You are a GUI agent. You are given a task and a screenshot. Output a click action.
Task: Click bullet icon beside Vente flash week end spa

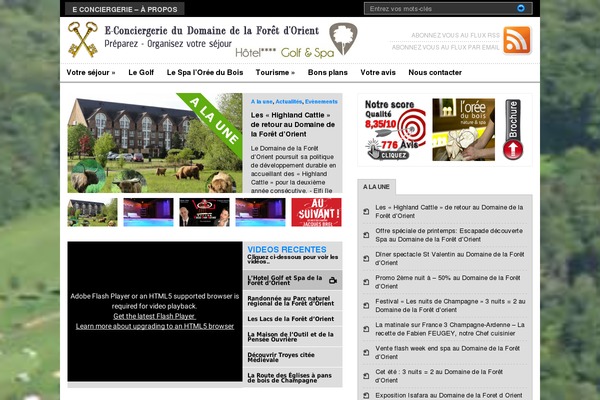point(366,353)
